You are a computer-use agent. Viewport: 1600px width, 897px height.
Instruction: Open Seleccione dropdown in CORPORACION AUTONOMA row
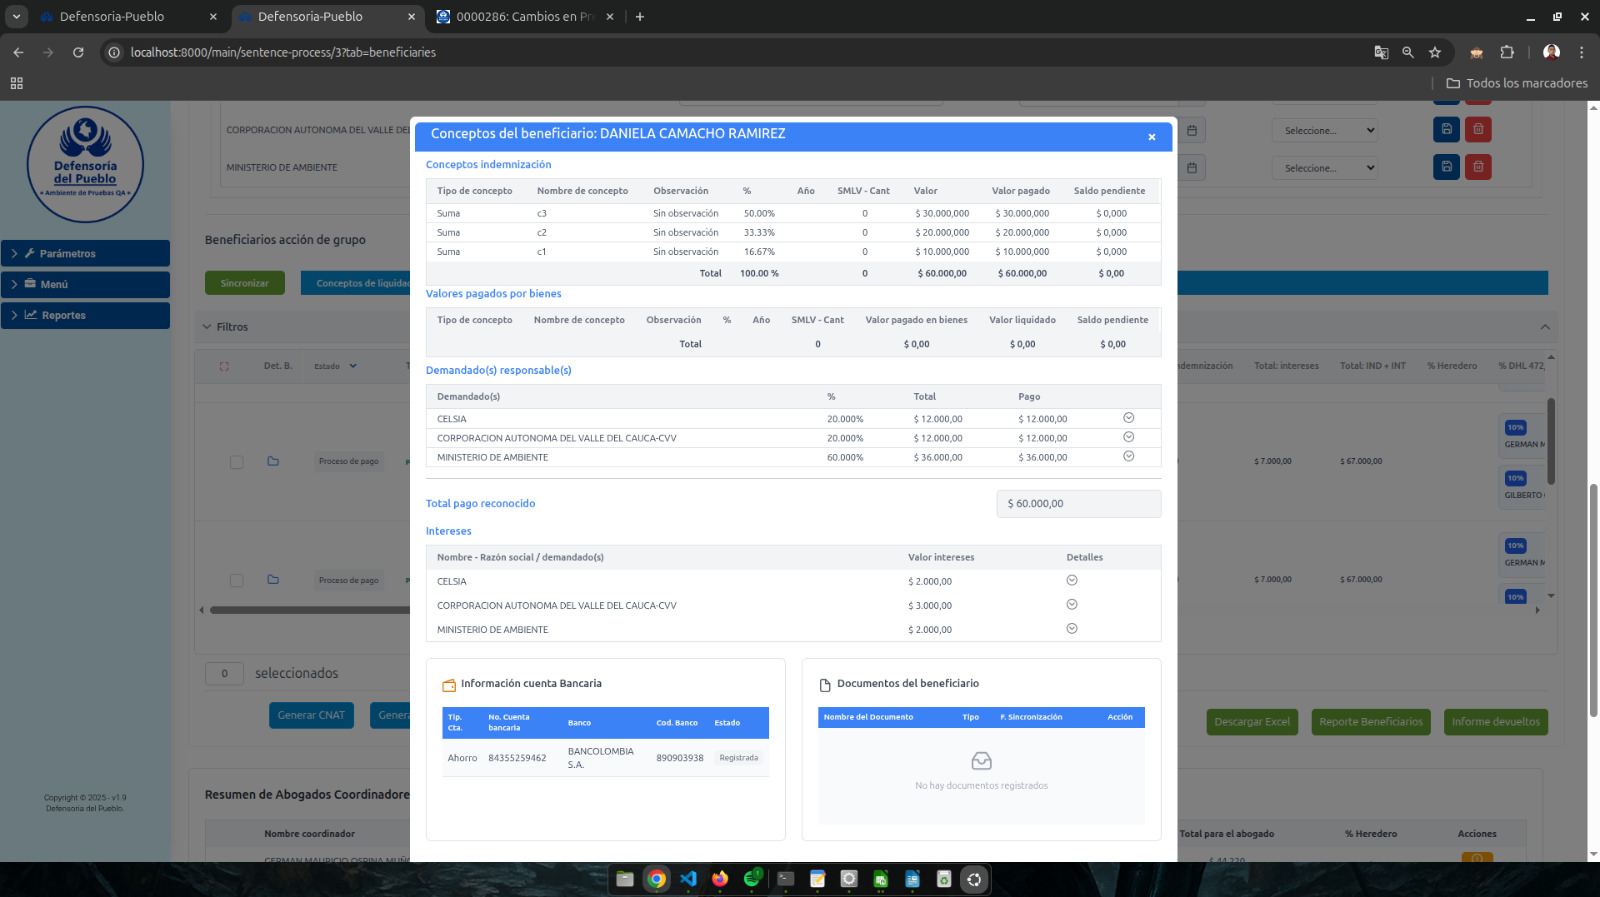click(x=1325, y=130)
